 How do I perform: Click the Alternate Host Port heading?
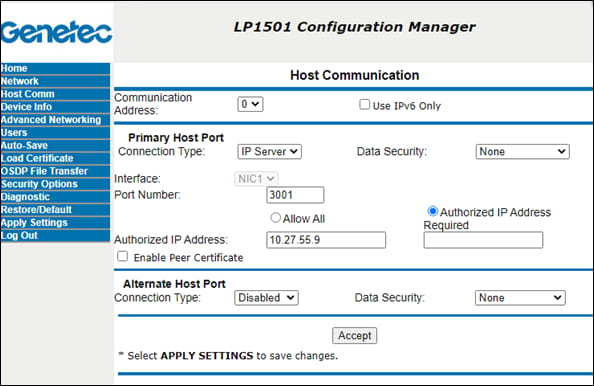tap(174, 284)
